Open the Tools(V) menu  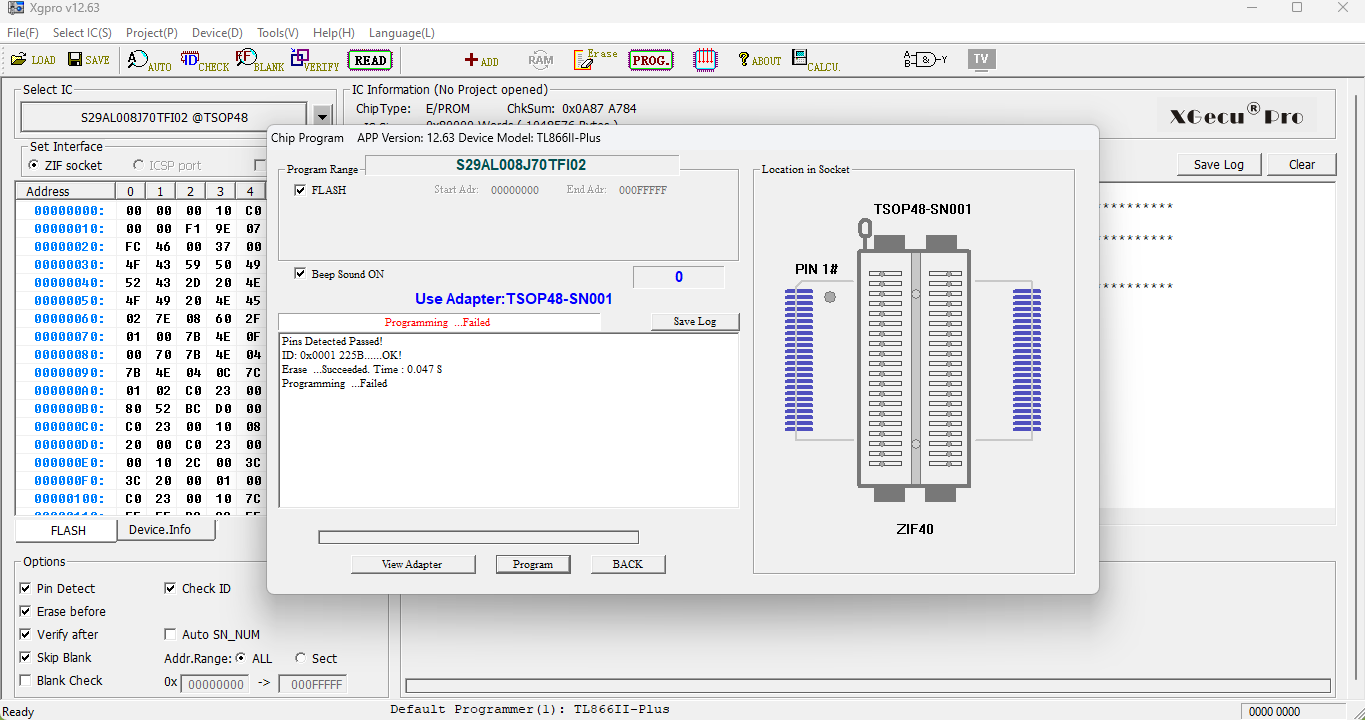coord(277,32)
